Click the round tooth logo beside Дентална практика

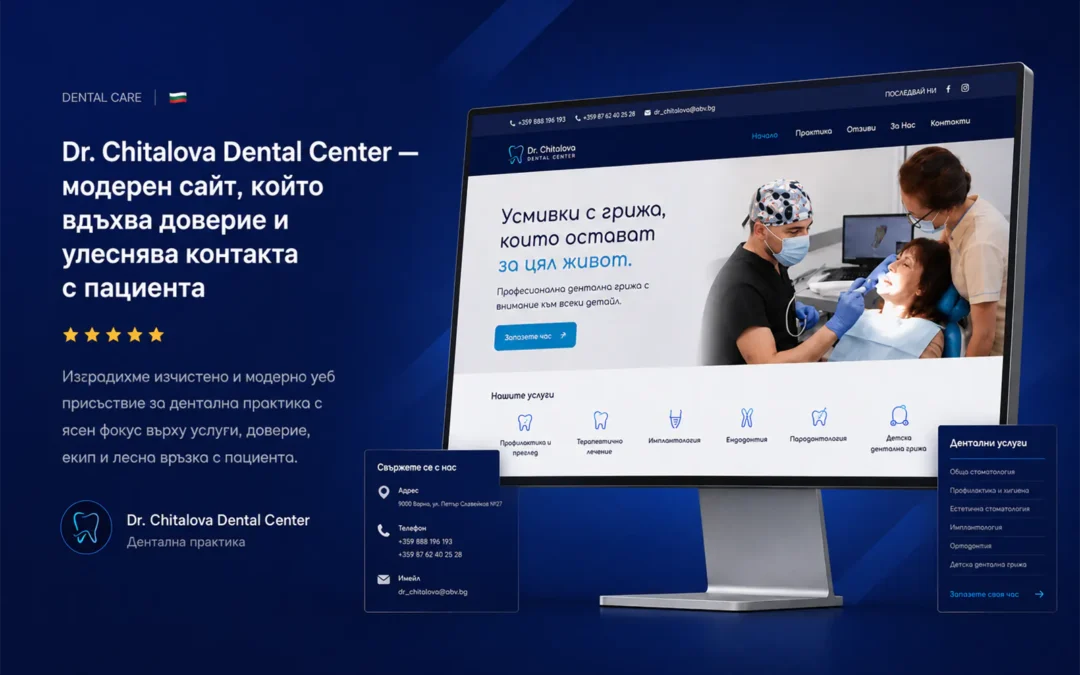click(86, 528)
